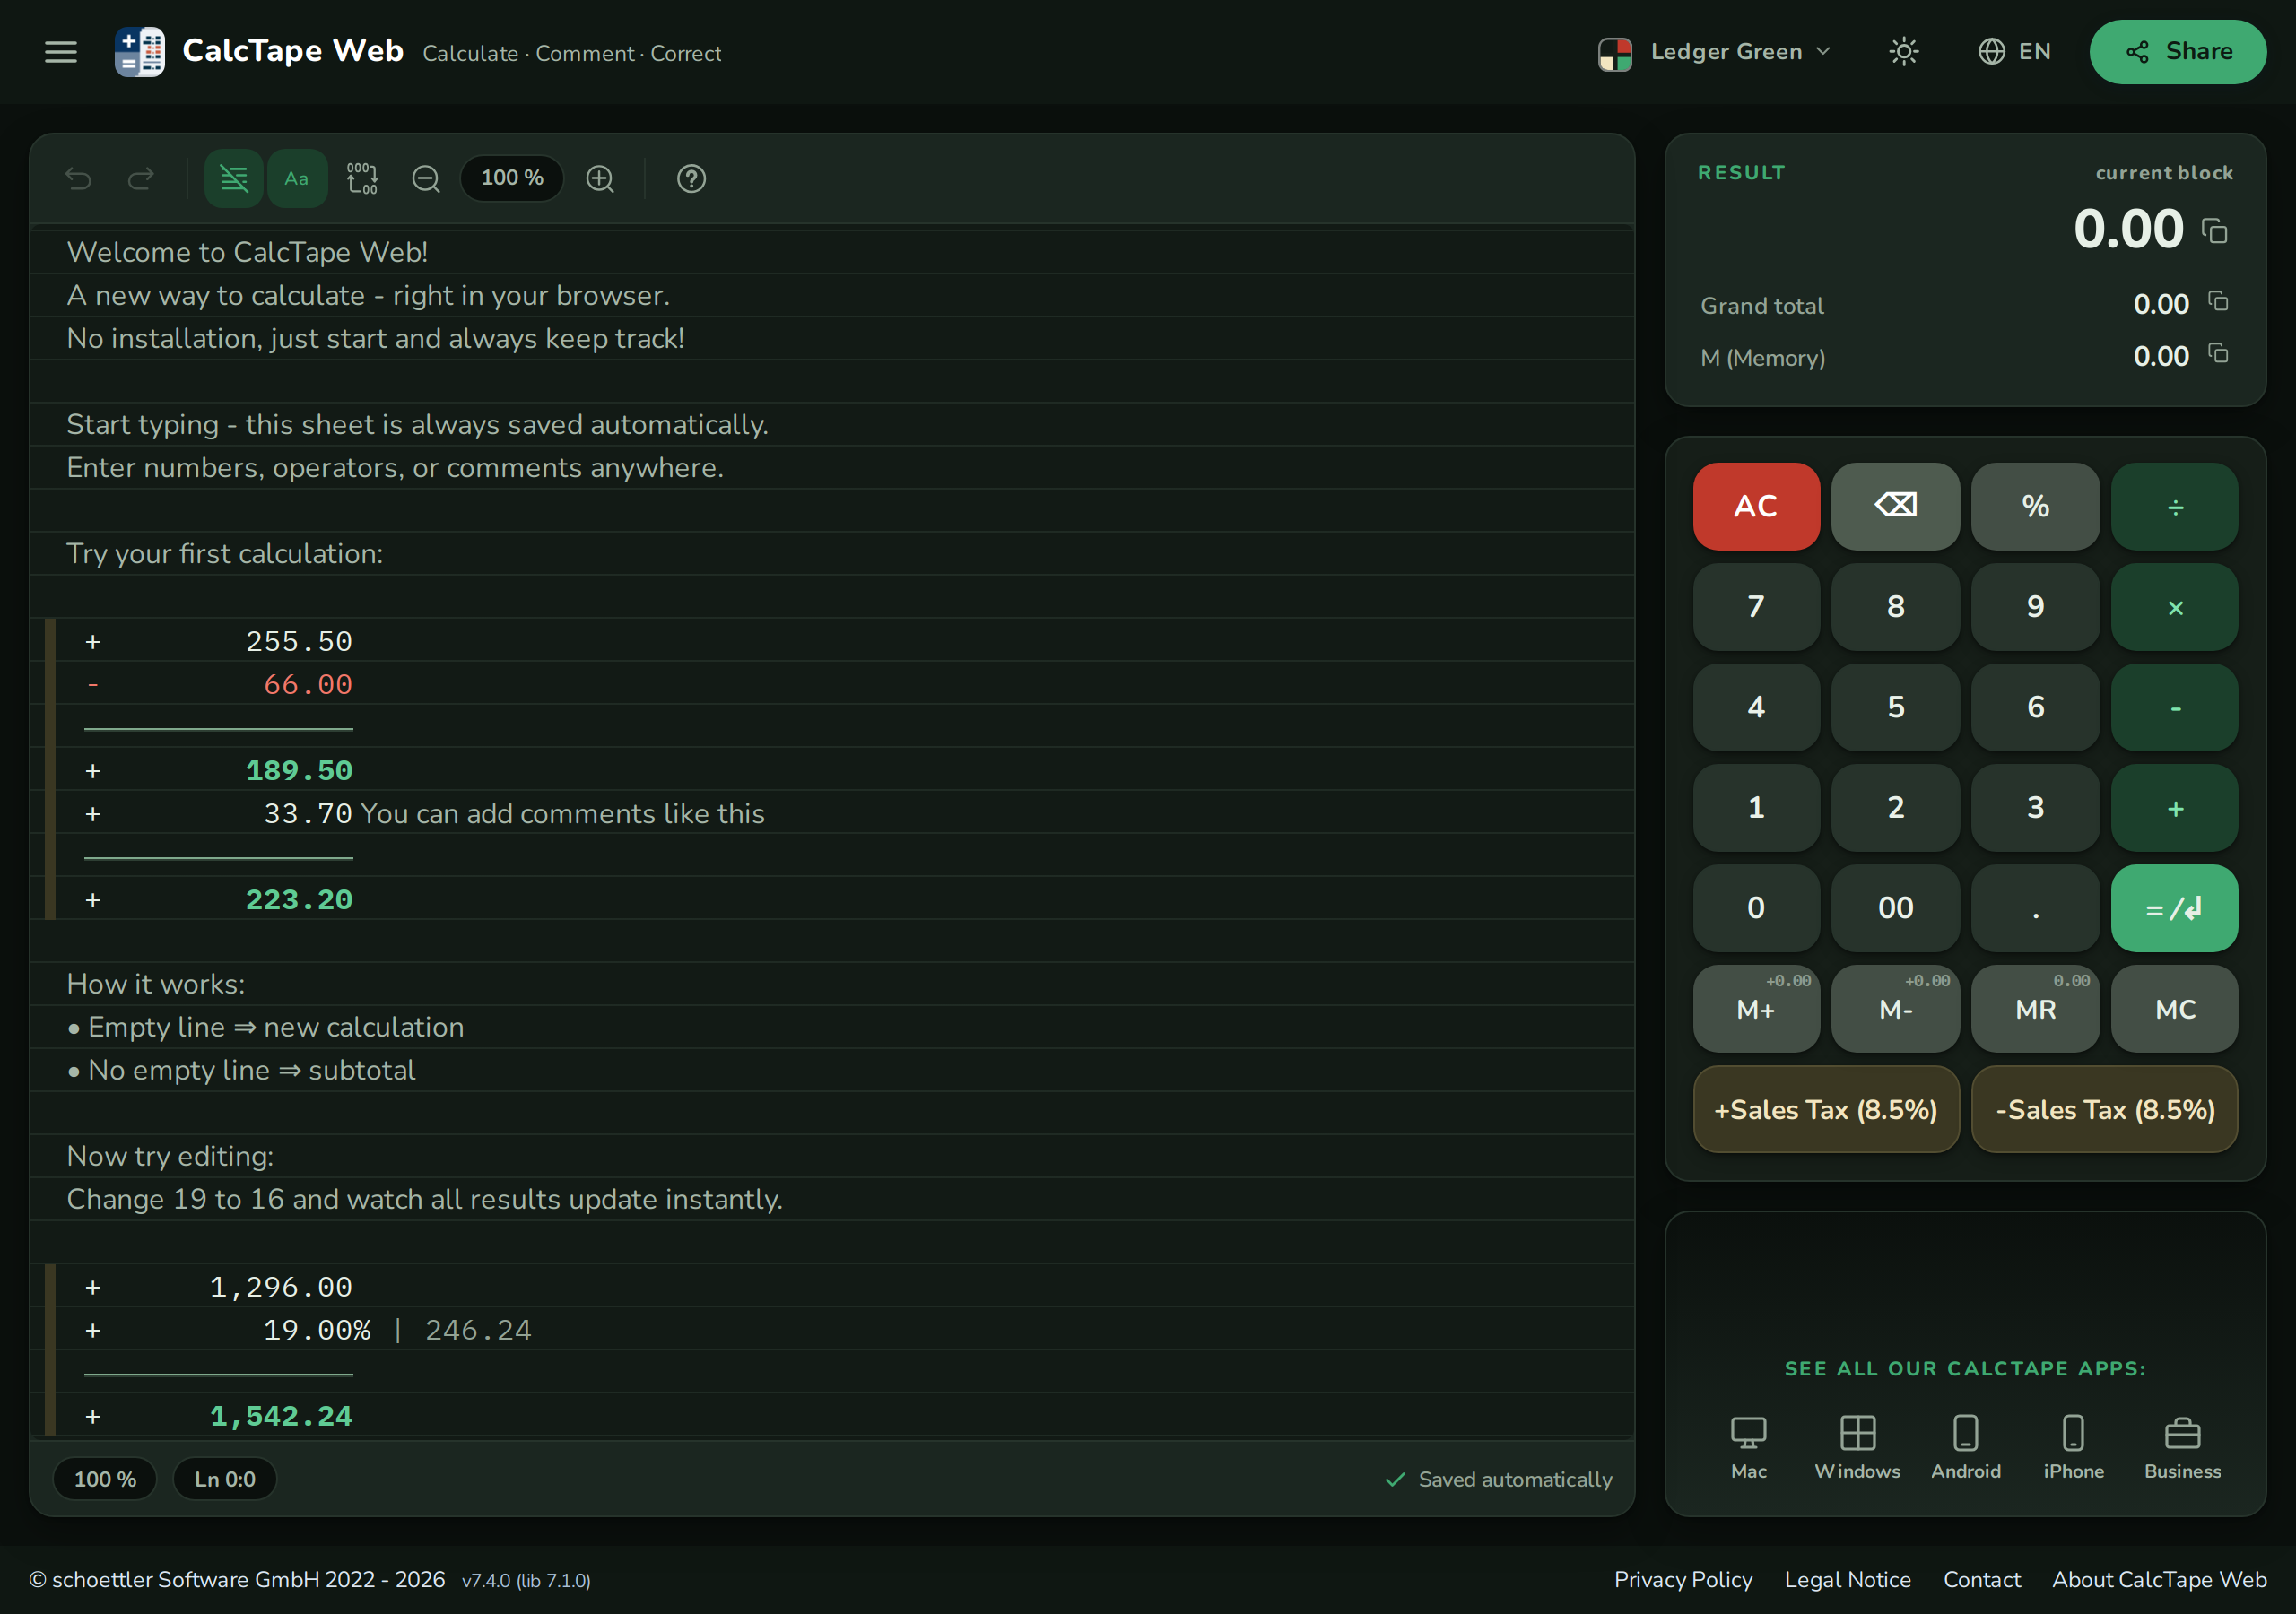The image size is (2296, 1614).
Task: Click the Share button
Action: point(2178,52)
